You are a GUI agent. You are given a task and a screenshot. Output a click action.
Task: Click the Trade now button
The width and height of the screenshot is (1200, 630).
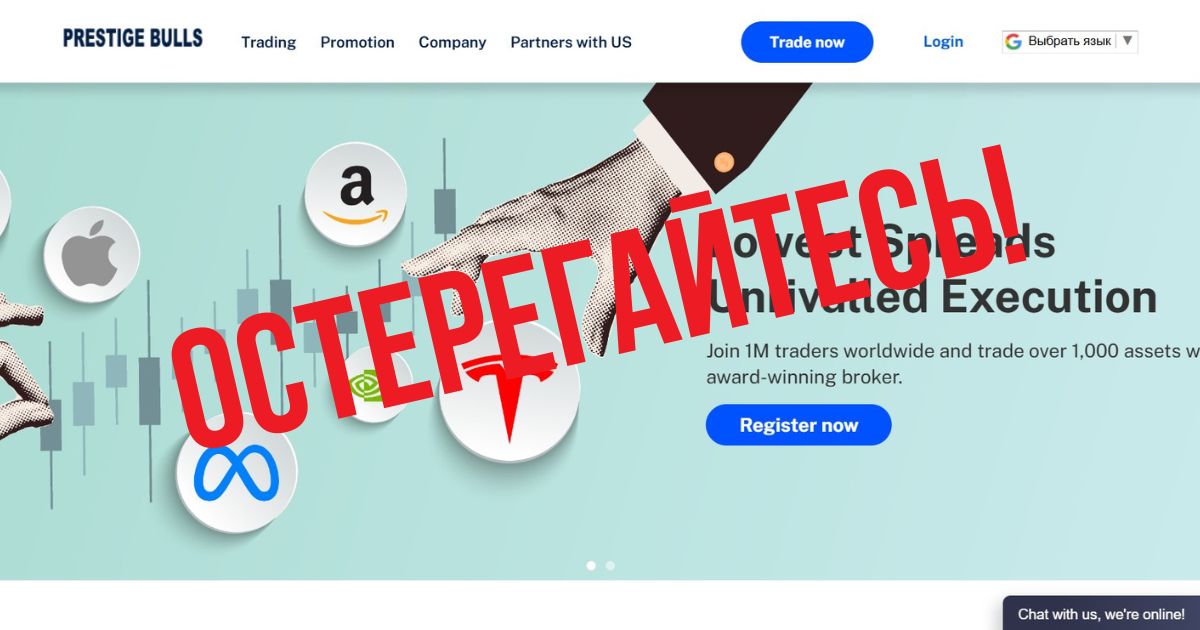click(x=807, y=42)
